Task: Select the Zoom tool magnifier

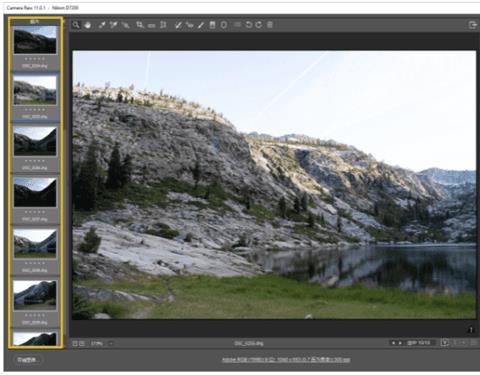Action: pyautogui.click(x=76, y=25)
